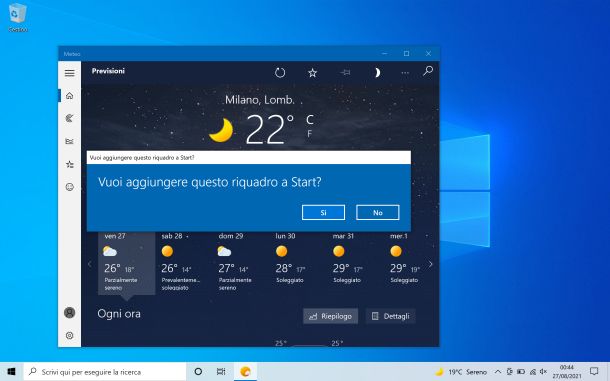This screenshot has width=610, height=381.
Task: Go to the Home forecast sidebar icon
Action: click(70, 96)
